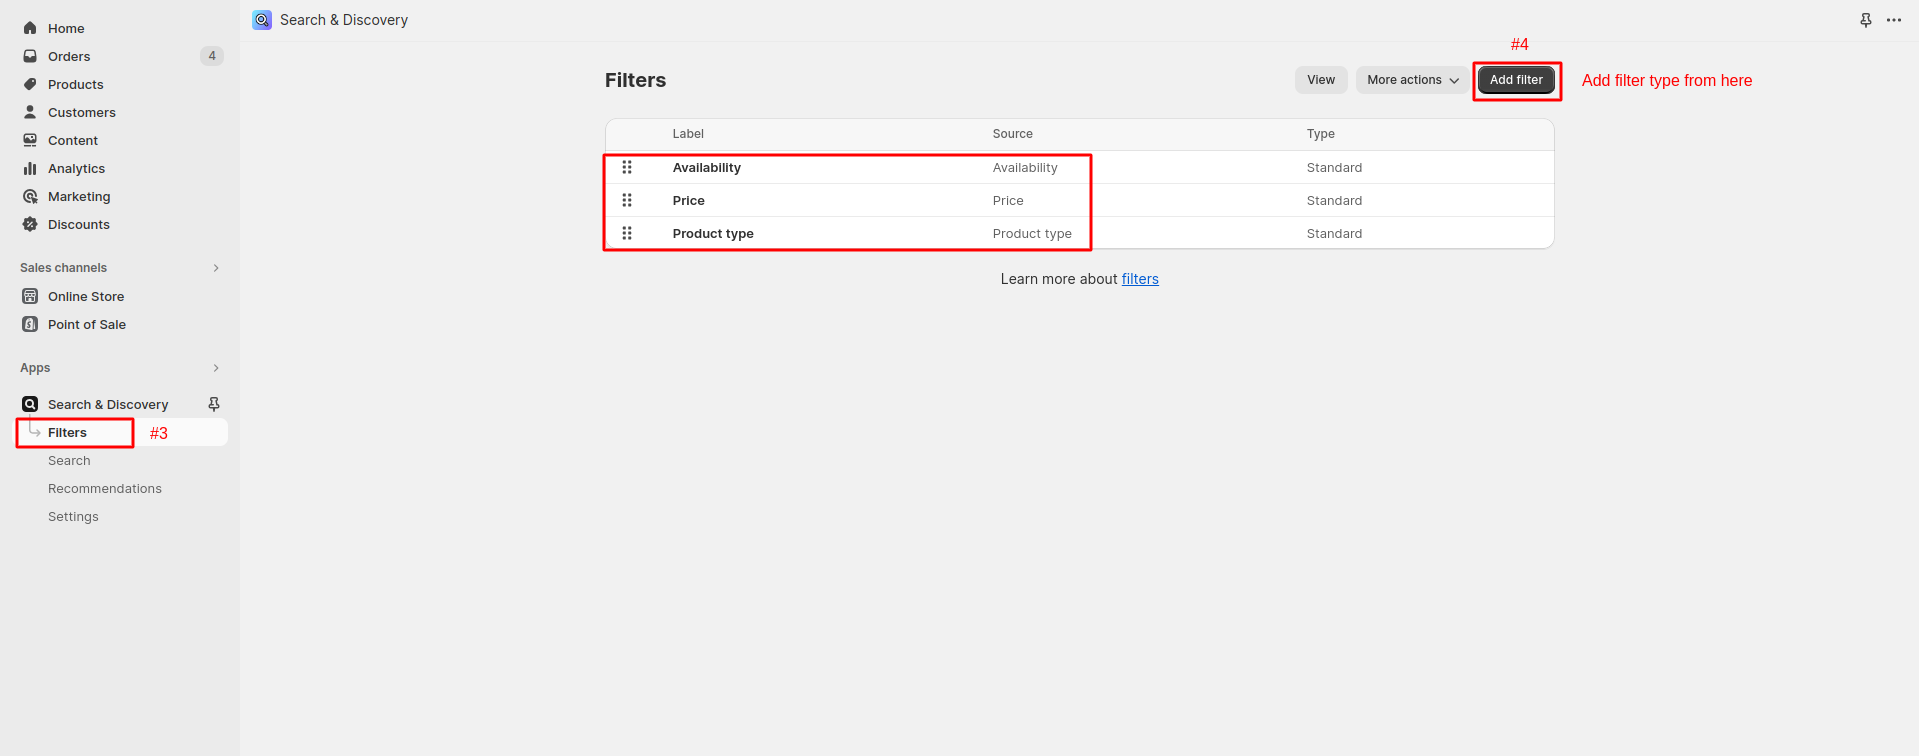Click the Home icon in sidebar

pyautogui.click(x=30, y=28)
